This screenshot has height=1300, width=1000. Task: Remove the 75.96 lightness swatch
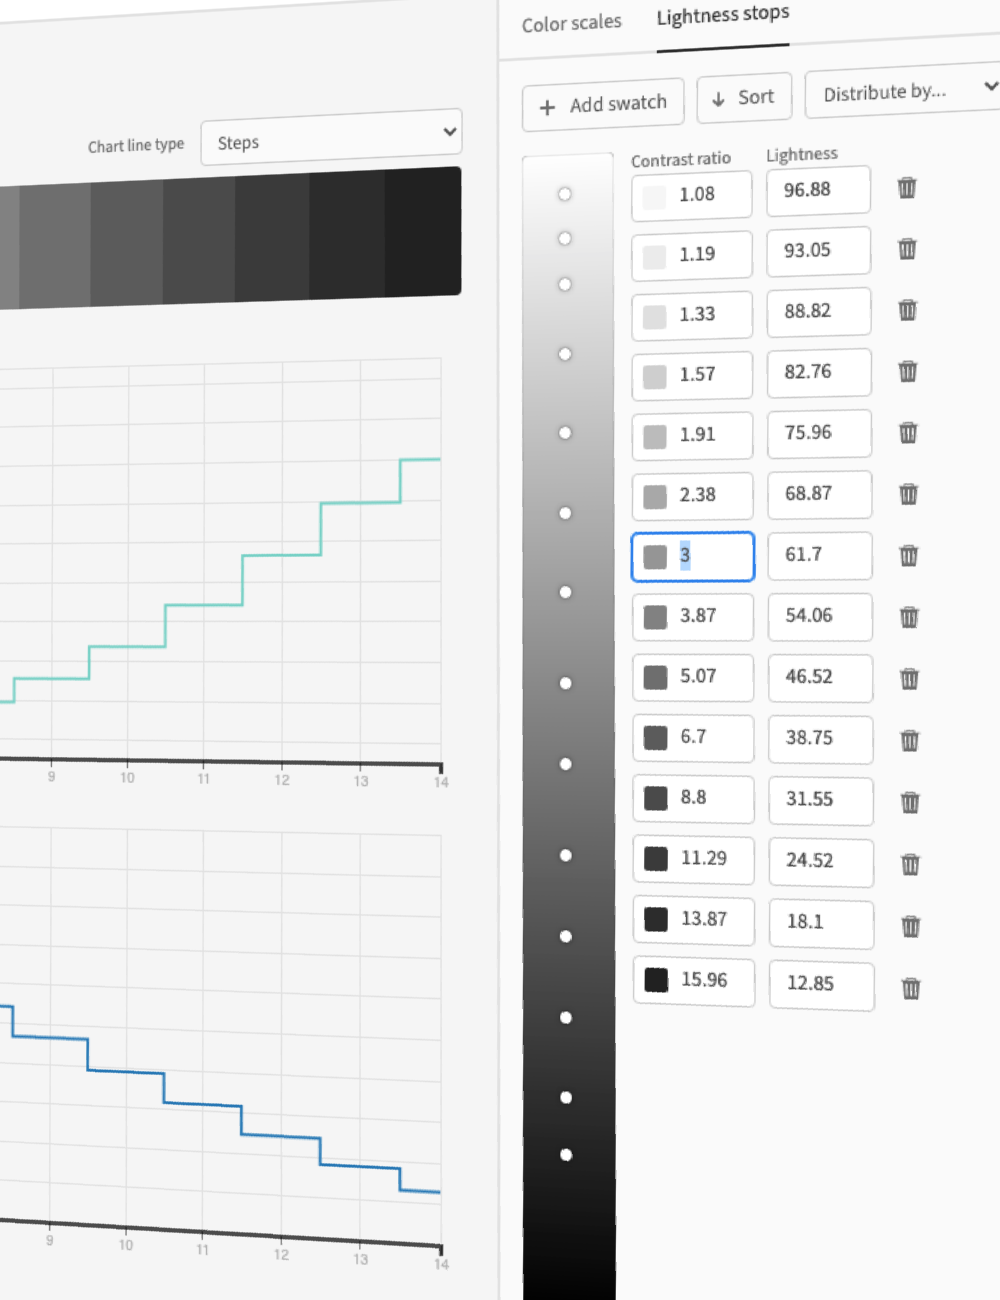pyautogui.click(x=908, y=433)
